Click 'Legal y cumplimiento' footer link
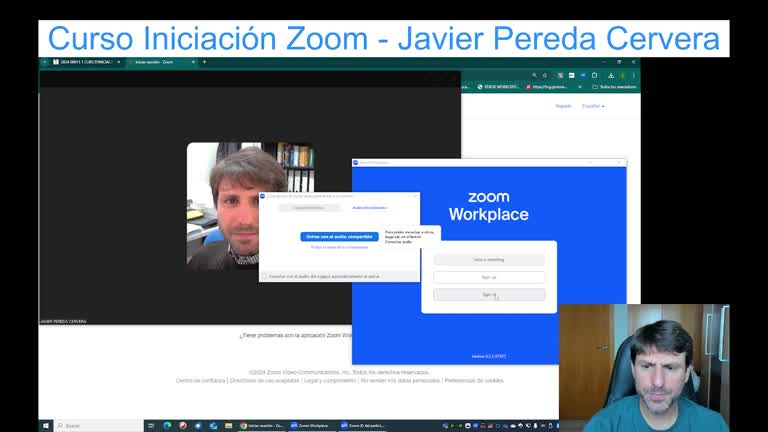 coord(330,381)
